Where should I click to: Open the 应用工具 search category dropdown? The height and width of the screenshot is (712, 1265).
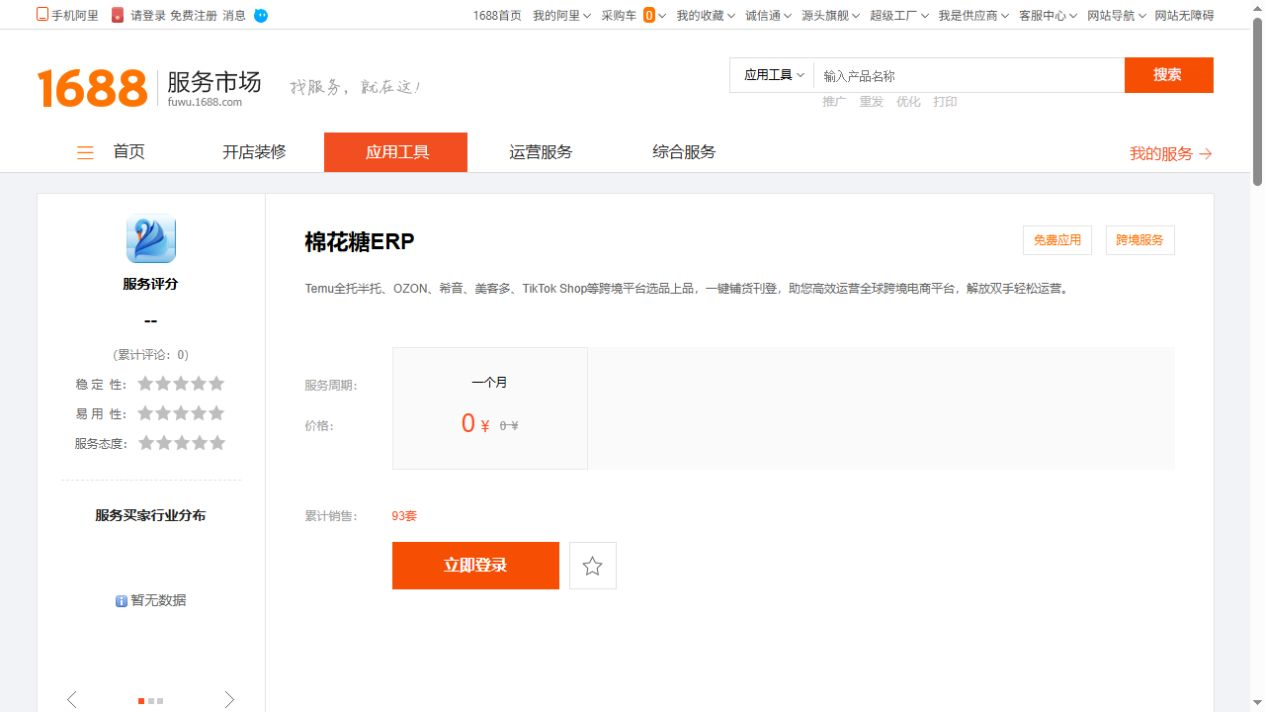(773, 75)
